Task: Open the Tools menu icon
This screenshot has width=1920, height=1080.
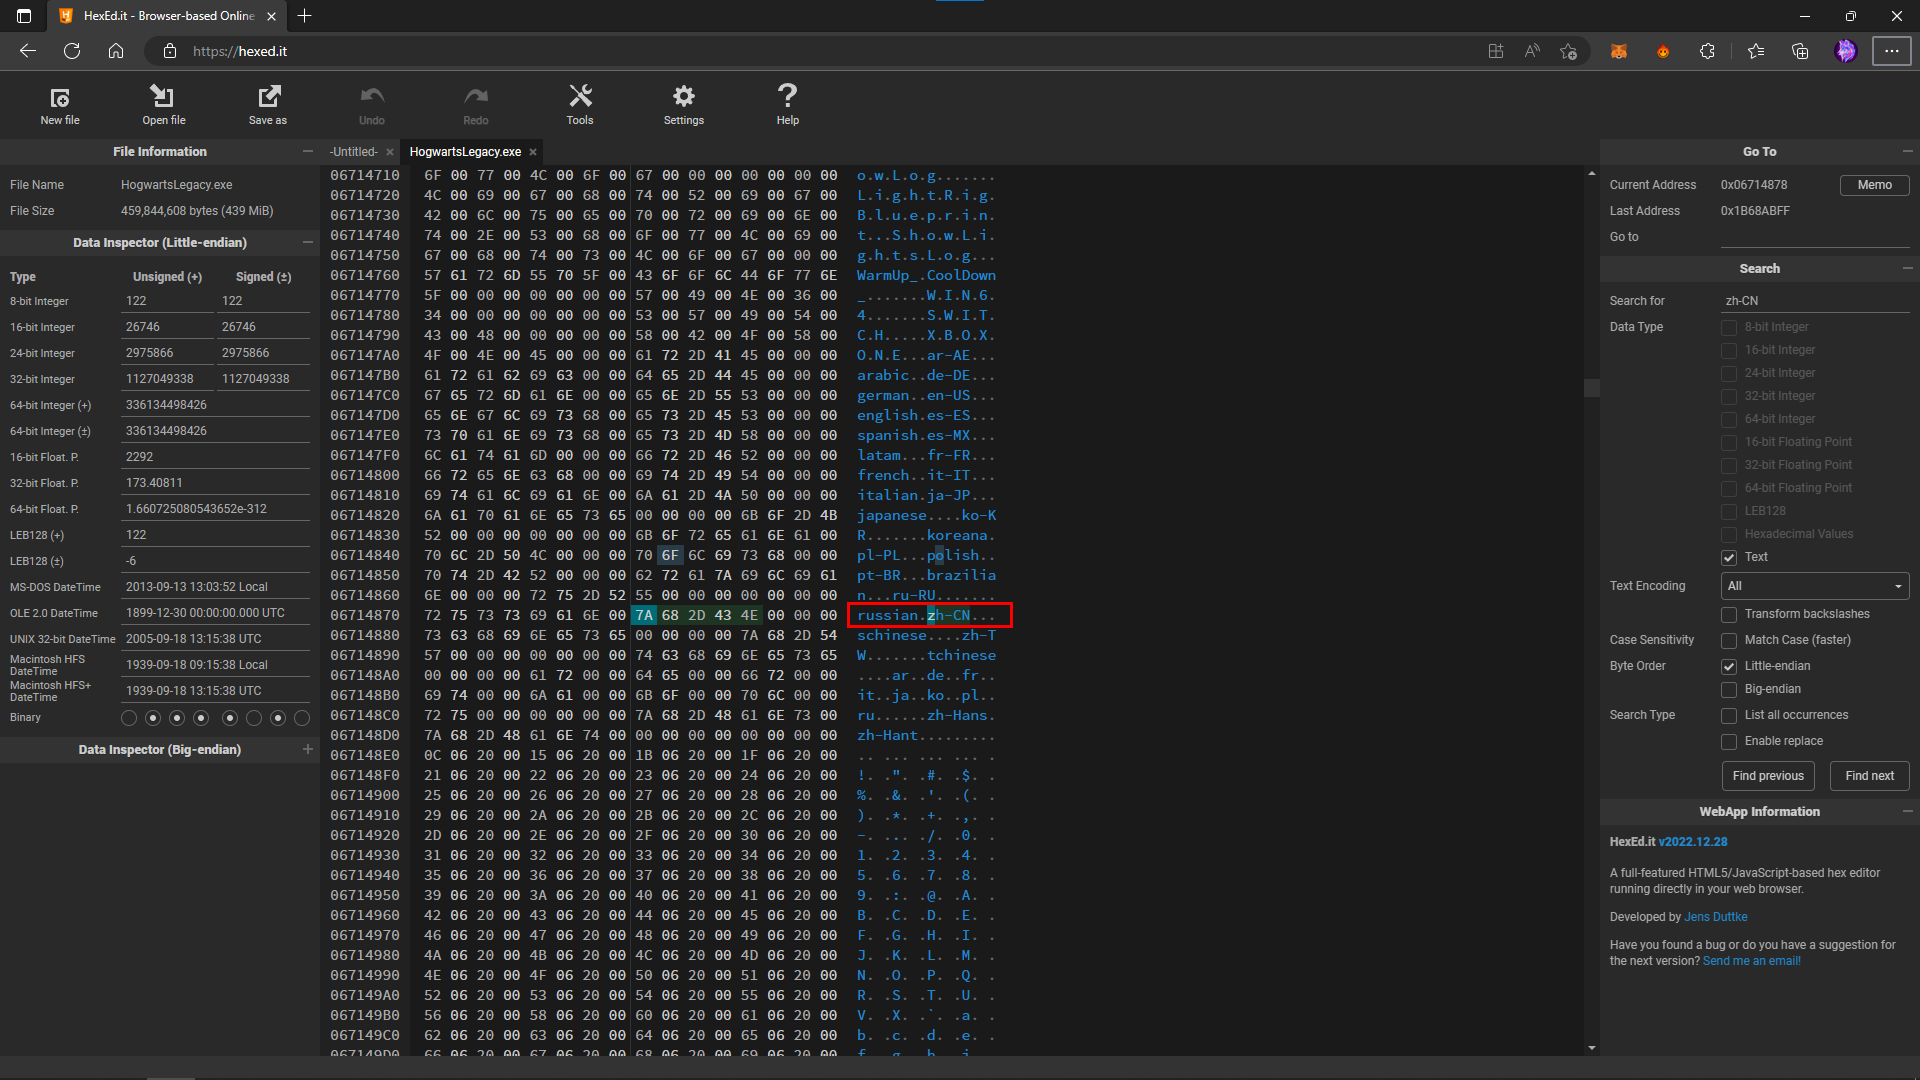Action: [580, 98]
